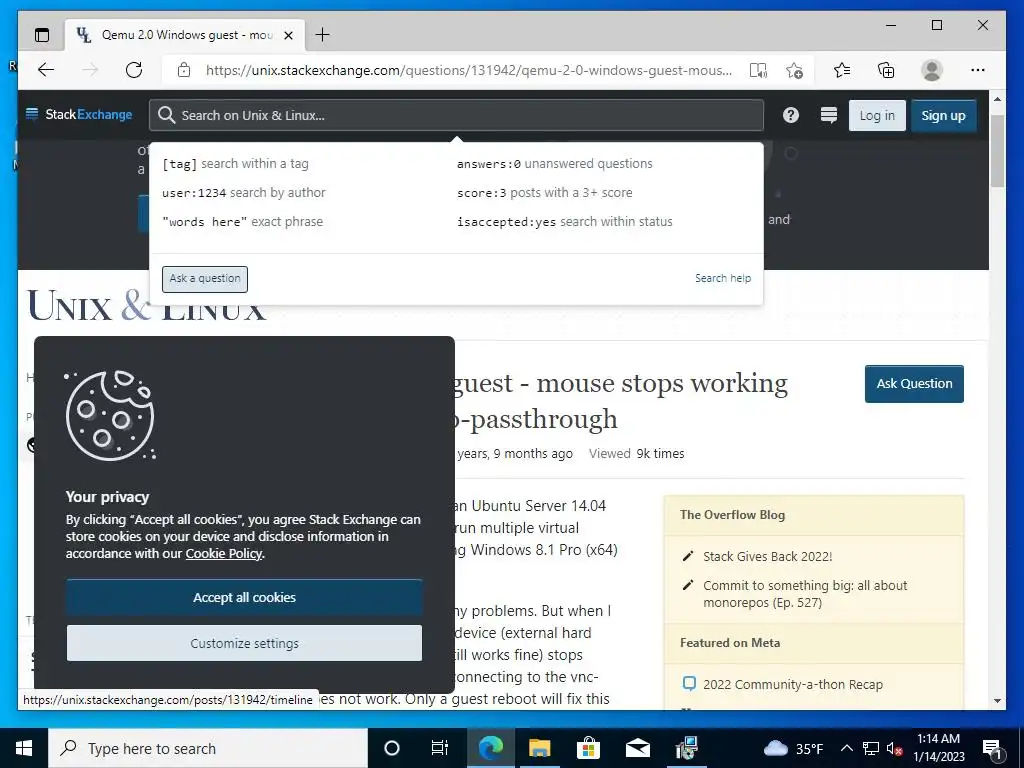Open Cortana circle icon on taskbar

click(x=392, y=748)
